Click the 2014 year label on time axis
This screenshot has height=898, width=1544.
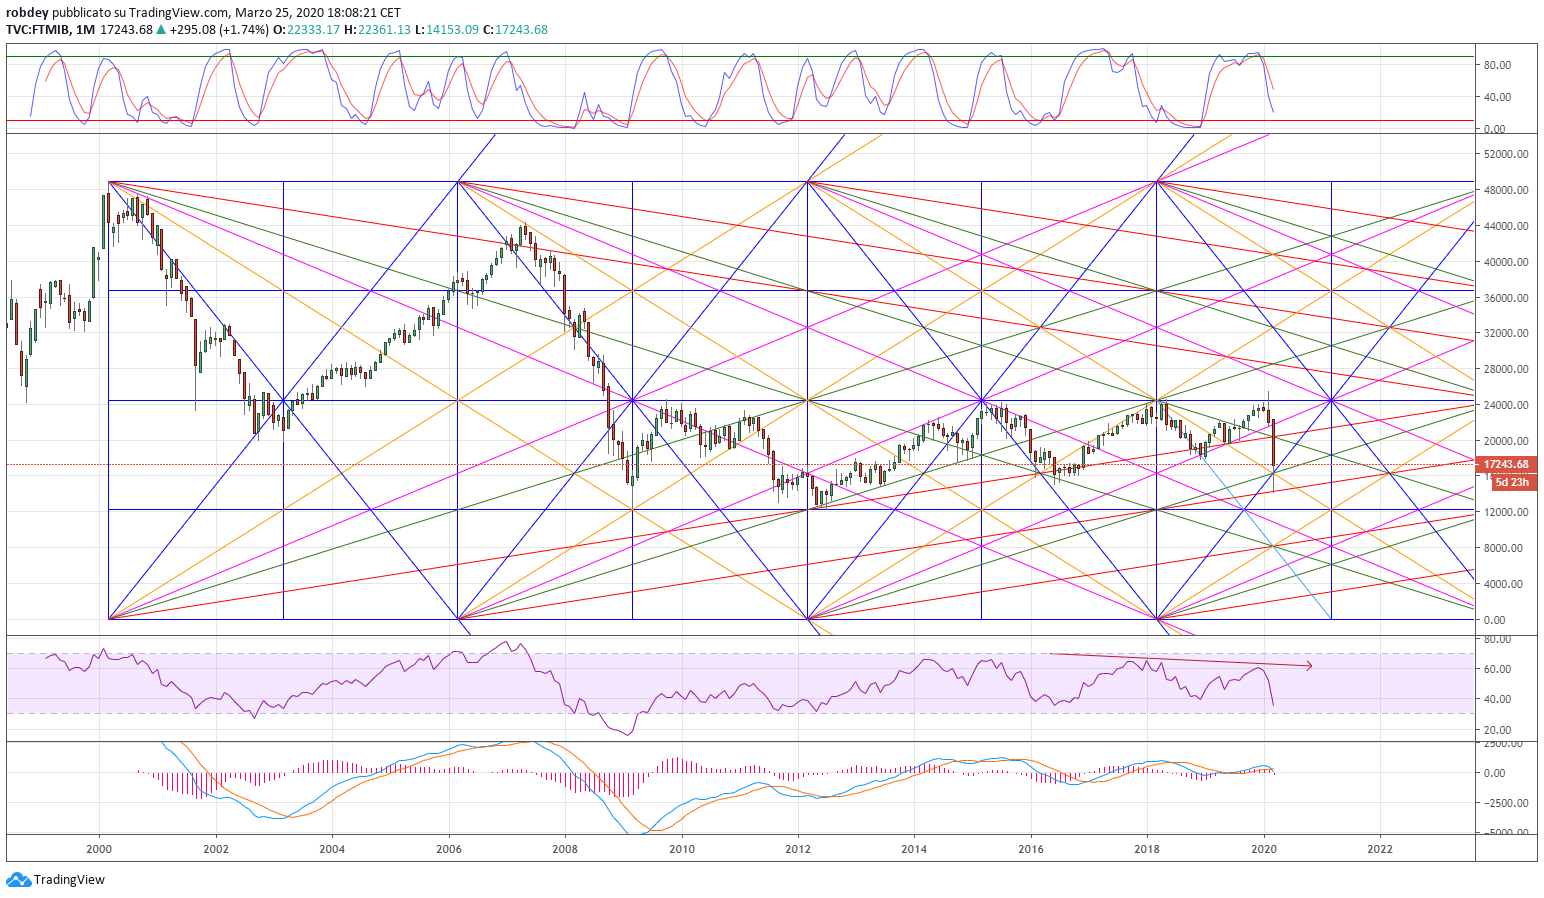[914, 849]
